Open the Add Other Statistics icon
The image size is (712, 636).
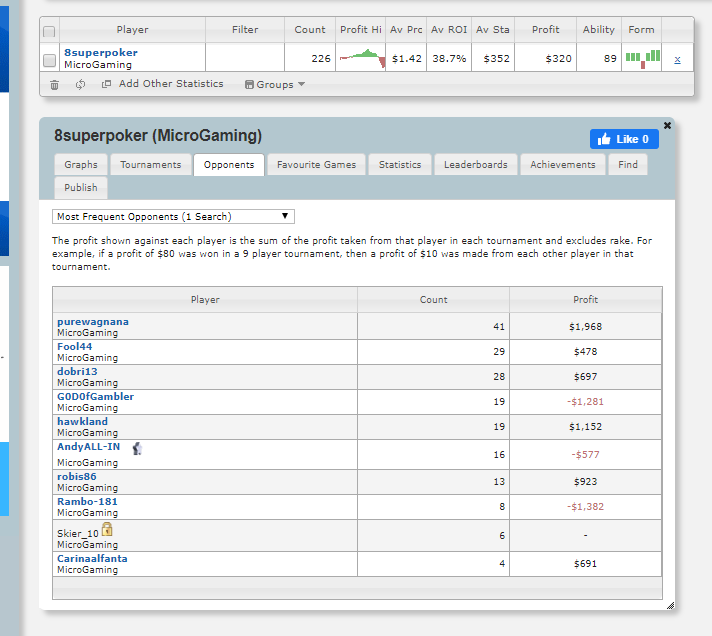pos(106,84)
